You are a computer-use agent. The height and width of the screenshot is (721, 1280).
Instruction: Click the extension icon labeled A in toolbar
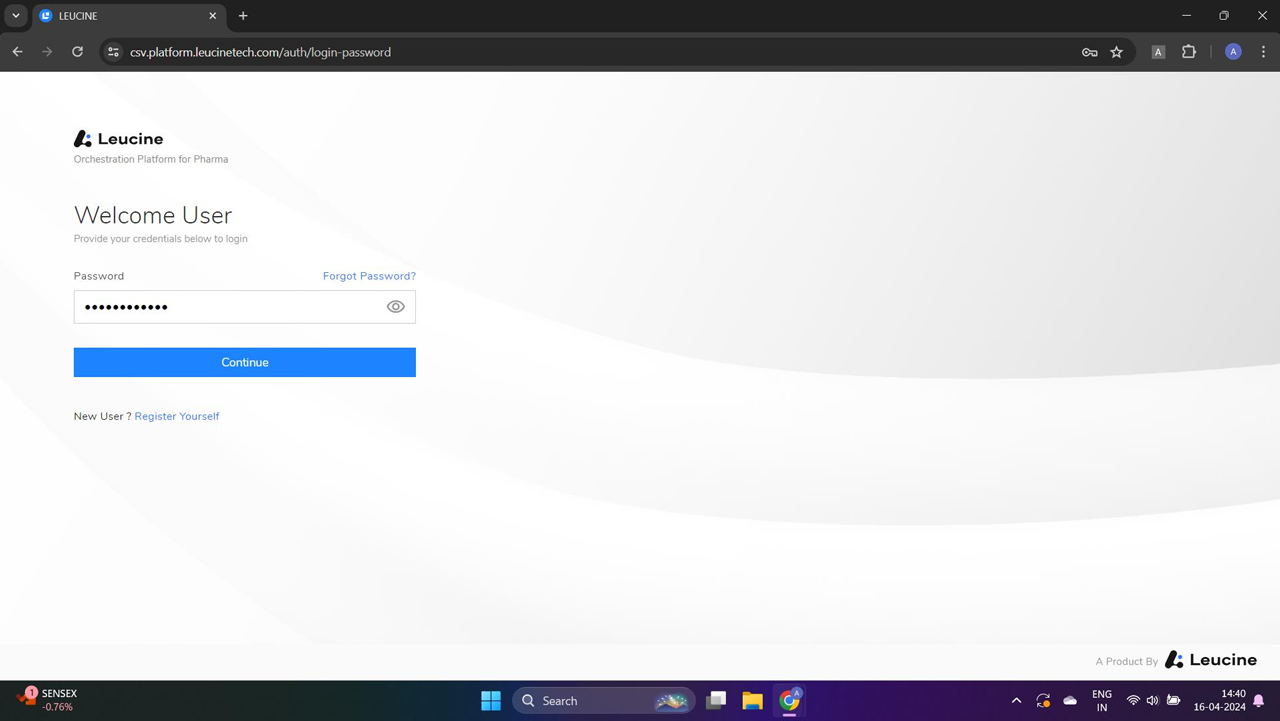pyautogui.click(x=1158, y=52)
